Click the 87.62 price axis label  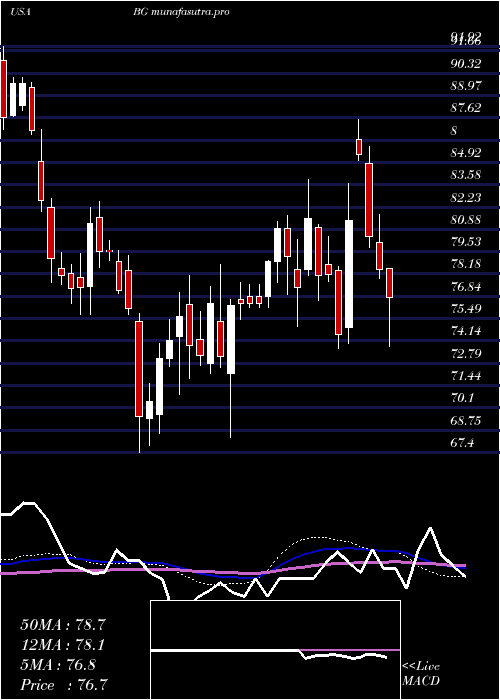(x=466, y=108)
